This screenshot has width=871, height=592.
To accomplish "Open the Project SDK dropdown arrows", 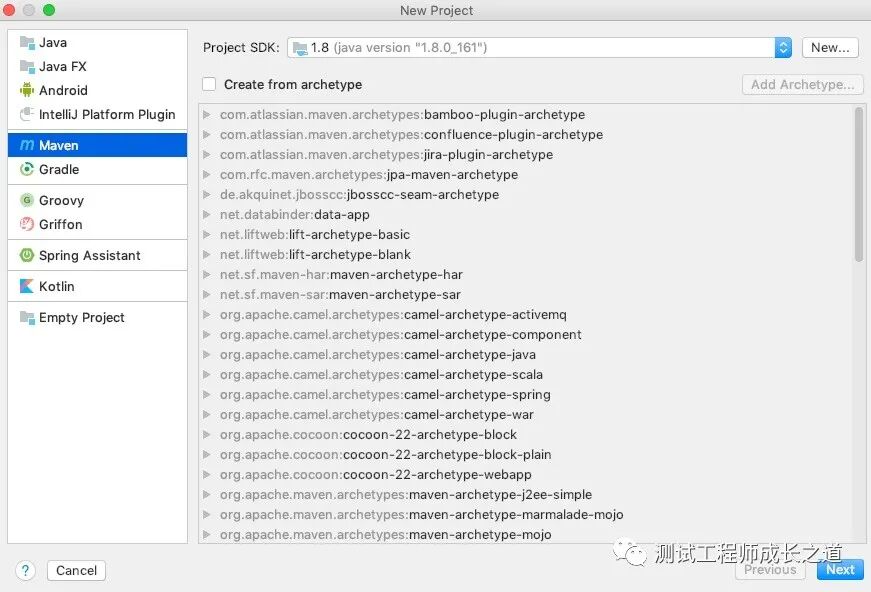I will [783, 48].
